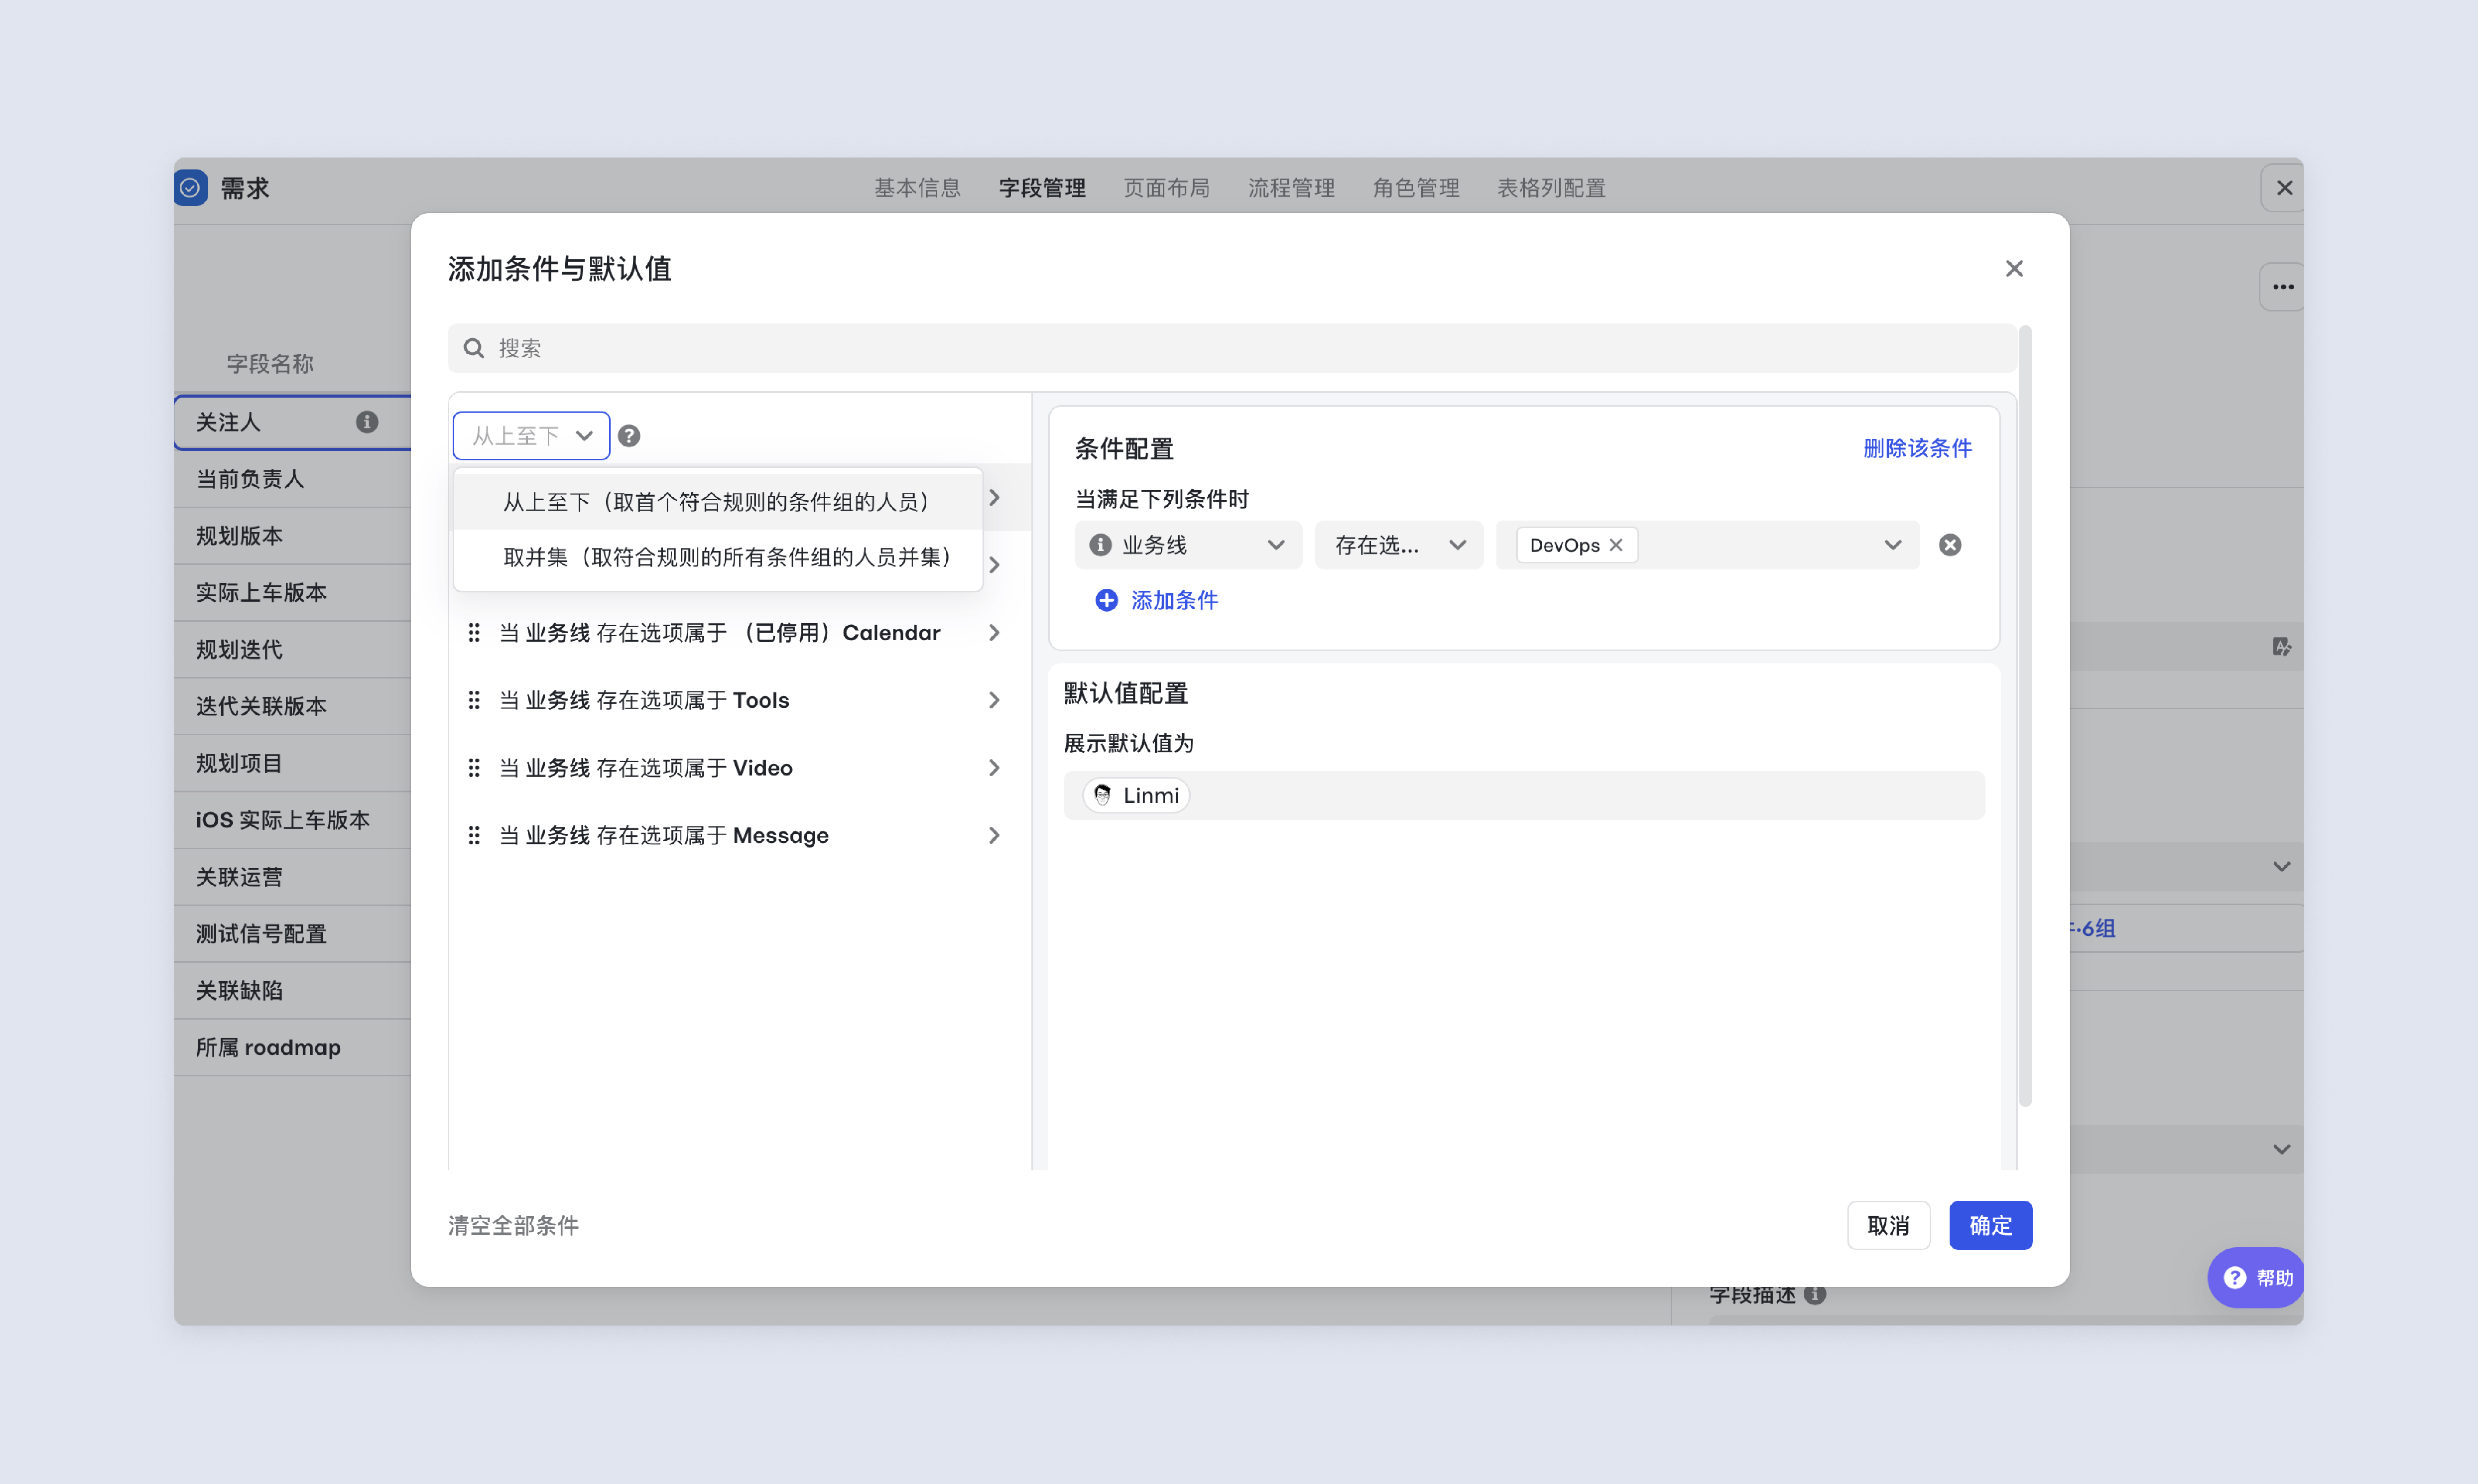Screen dimensions: 2478x1484
Task: Click the 搜索 search input field
Action: 1232,348
